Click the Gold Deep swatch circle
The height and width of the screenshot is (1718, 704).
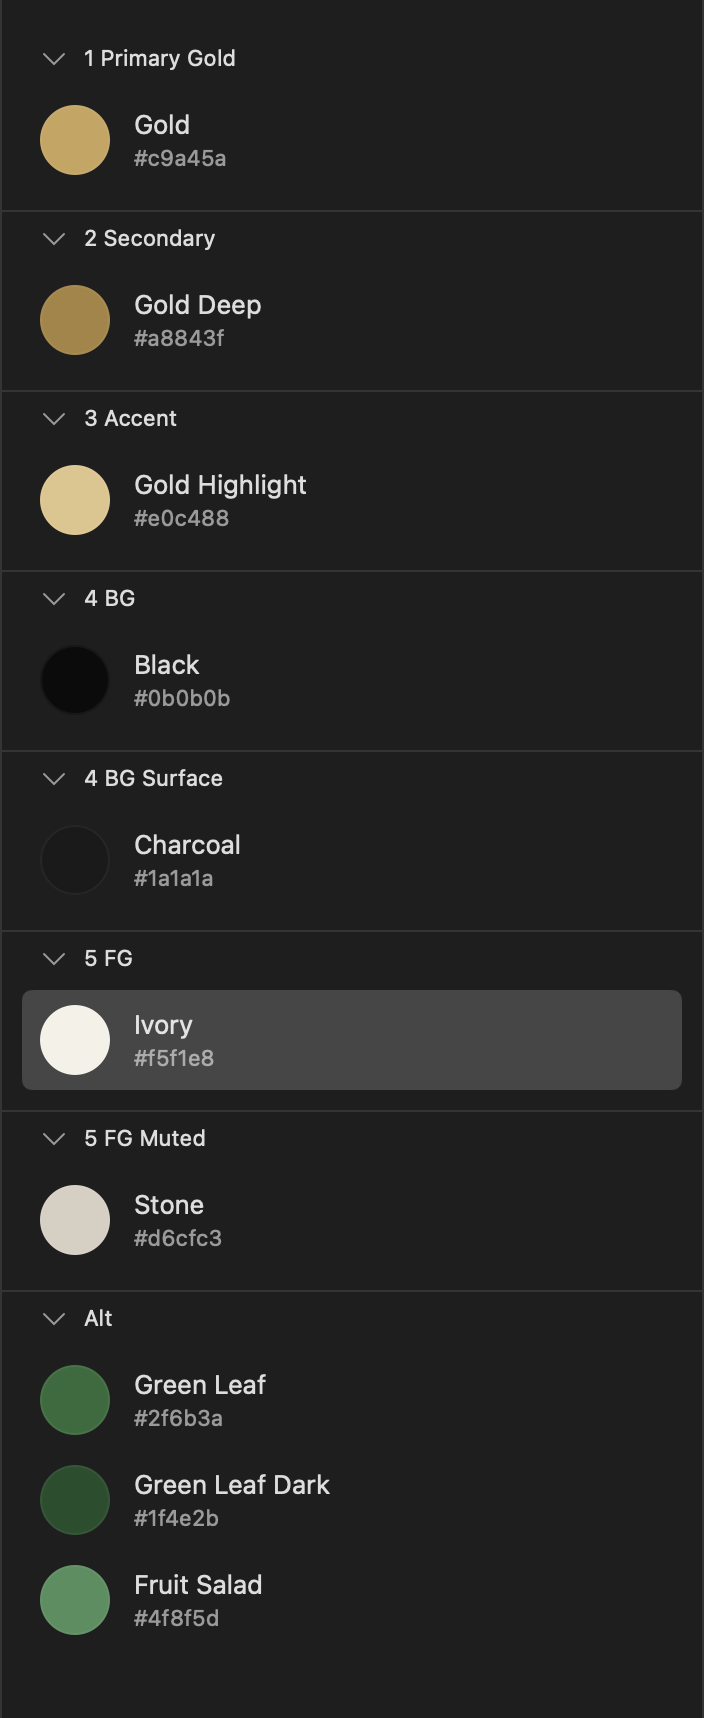[x=75, y=320]
